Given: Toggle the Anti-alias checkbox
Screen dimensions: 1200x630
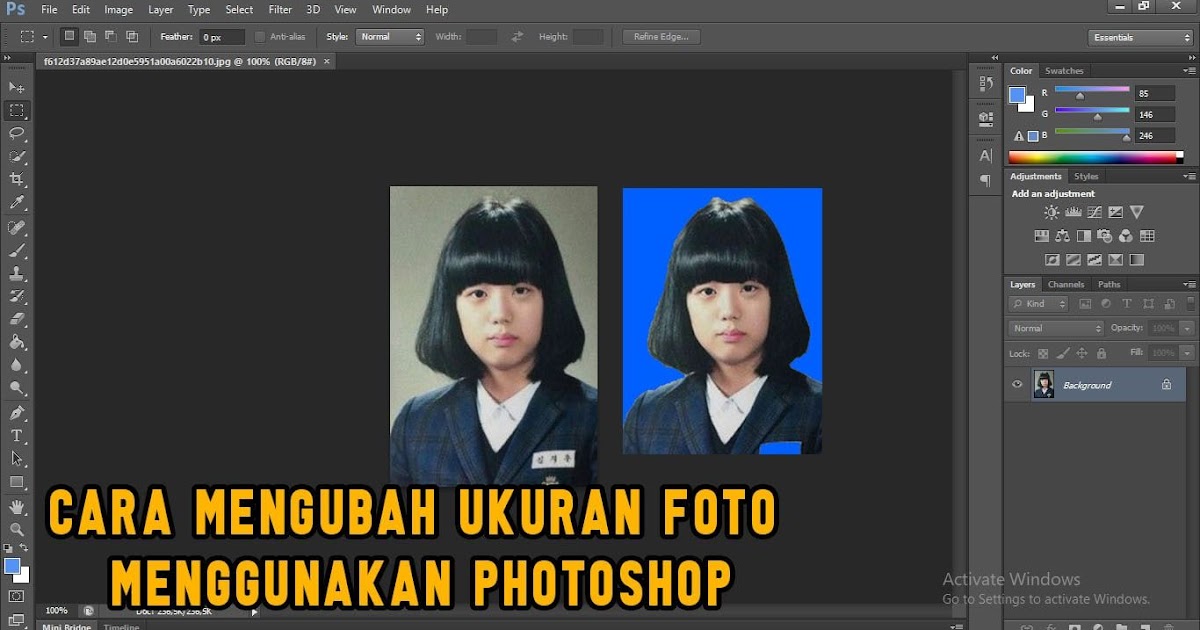Looking at the screenshot, I should [x=260, y=37].
